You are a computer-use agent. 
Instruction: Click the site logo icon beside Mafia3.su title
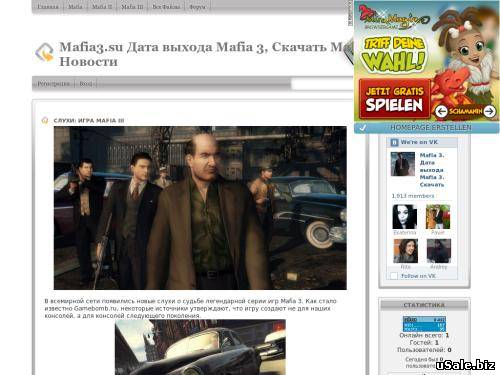click(x=45, y=52)
